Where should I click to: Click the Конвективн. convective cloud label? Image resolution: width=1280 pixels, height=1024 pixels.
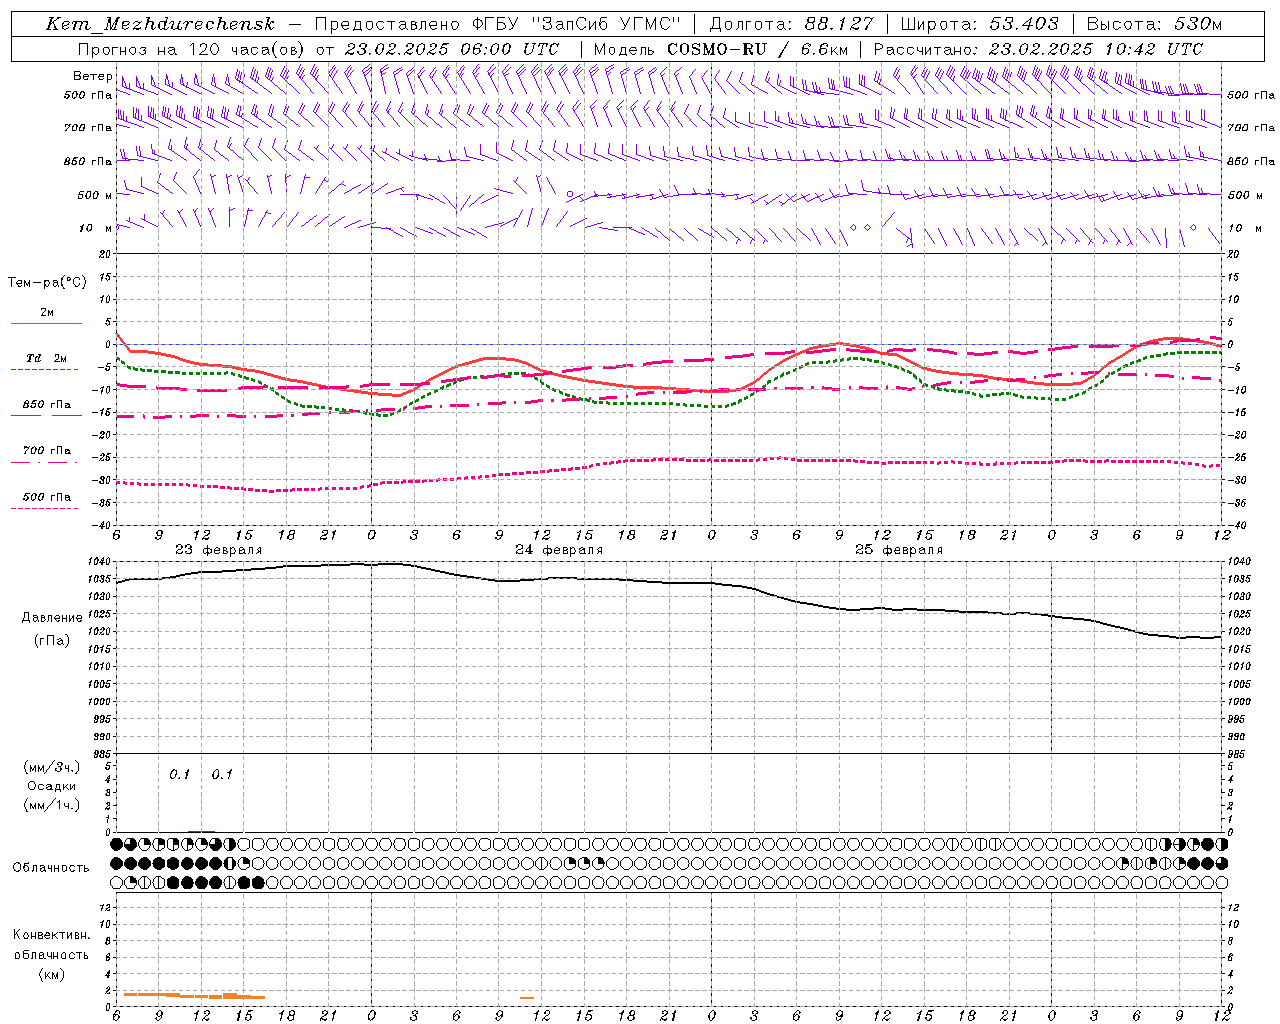pos(51,935)
